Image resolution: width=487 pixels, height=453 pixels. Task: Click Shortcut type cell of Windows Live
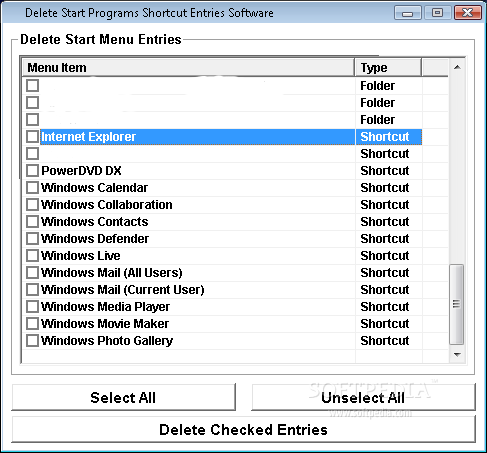(385, 256)
